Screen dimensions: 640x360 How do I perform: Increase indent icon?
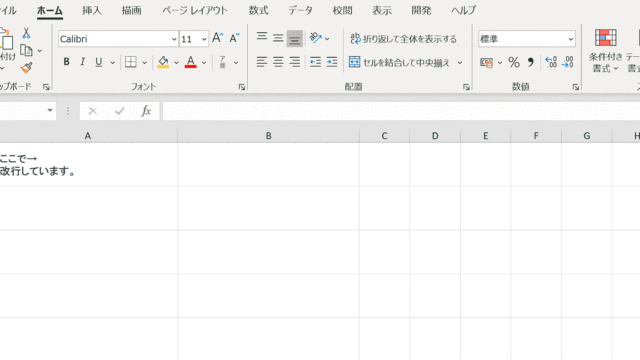332,62
